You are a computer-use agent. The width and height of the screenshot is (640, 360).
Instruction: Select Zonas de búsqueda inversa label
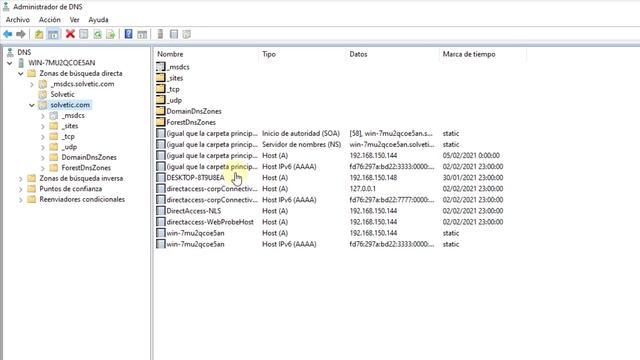(x=81, y=178)
